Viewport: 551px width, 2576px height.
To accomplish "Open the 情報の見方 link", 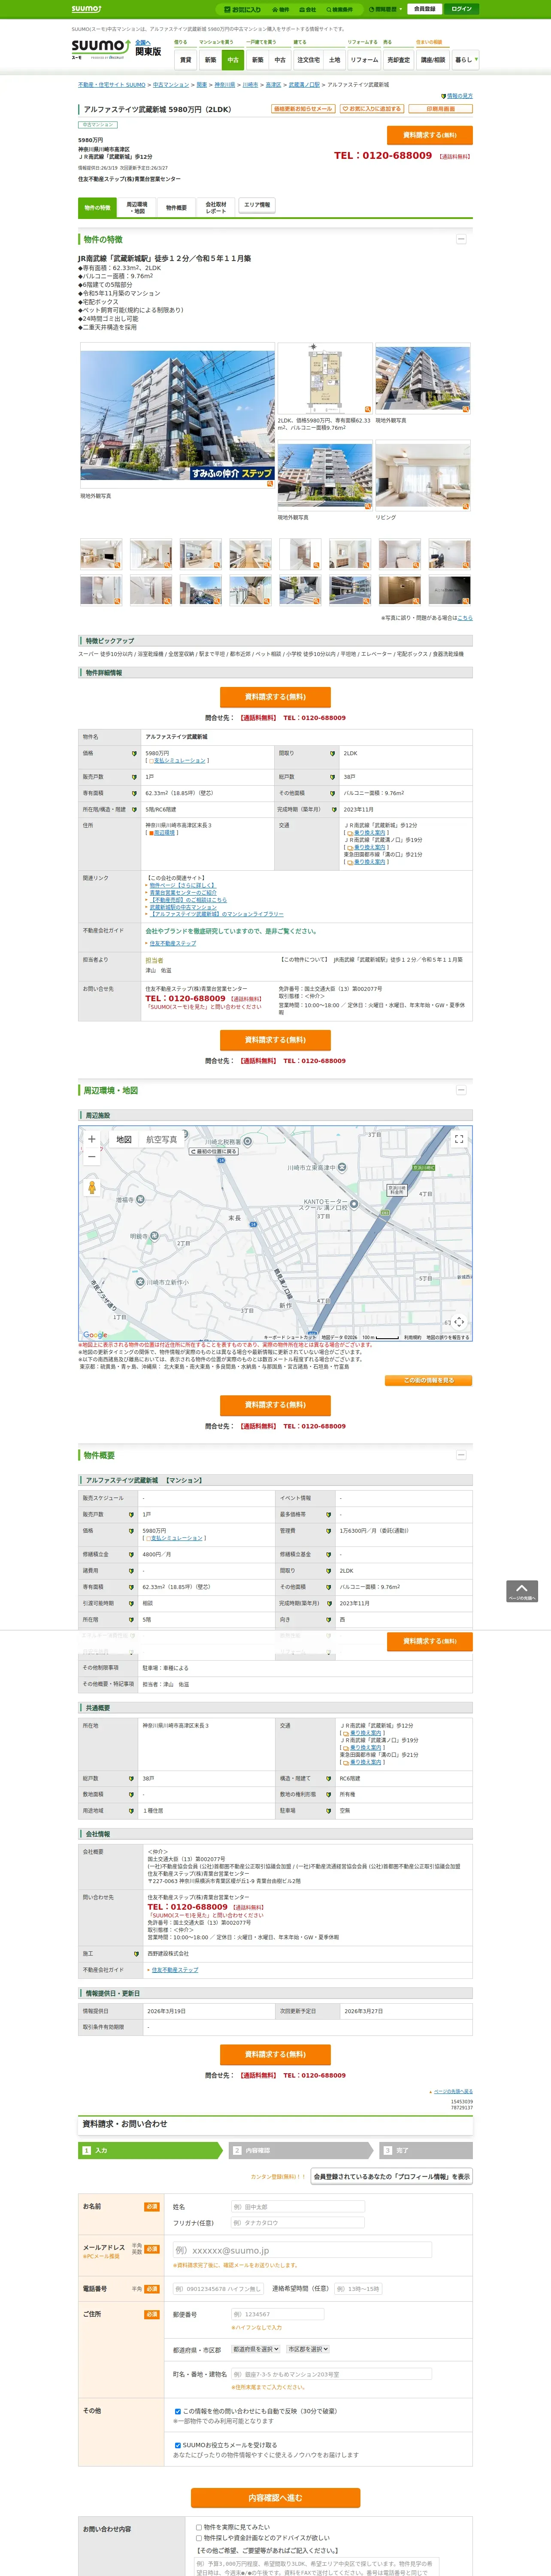I will pyautogui.click(x=460, y=96).
